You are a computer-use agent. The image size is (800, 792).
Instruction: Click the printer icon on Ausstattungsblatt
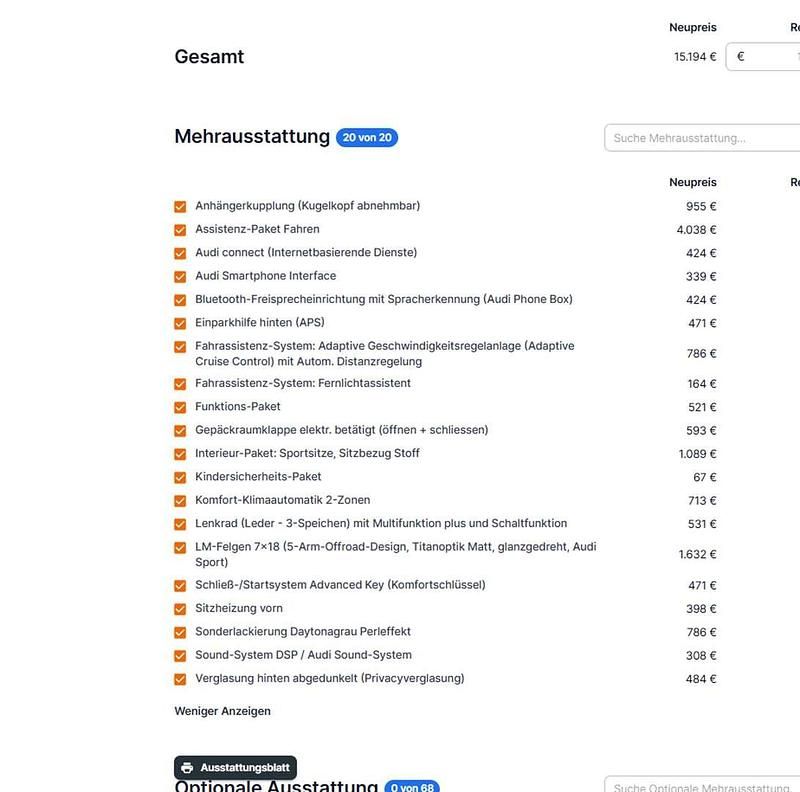(187, 768)
